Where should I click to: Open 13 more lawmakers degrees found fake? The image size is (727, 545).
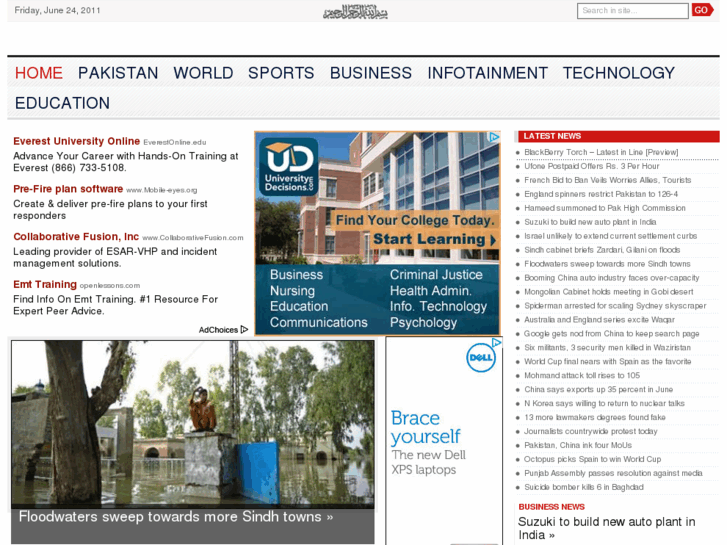595,417
